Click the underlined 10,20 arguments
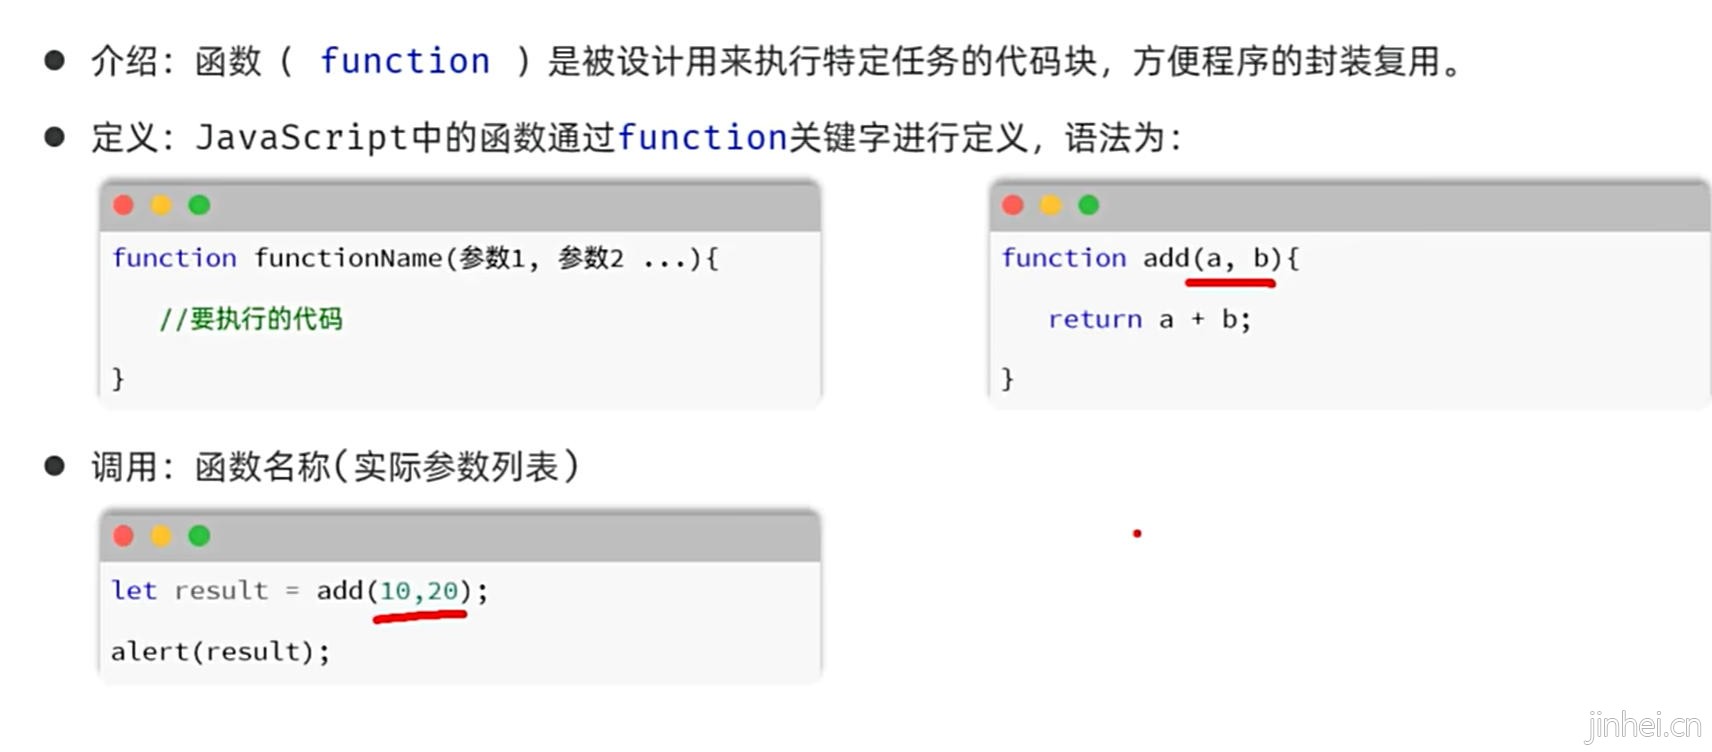The width and height of the screenshot is (1712, 752). (x=419, y=591)
